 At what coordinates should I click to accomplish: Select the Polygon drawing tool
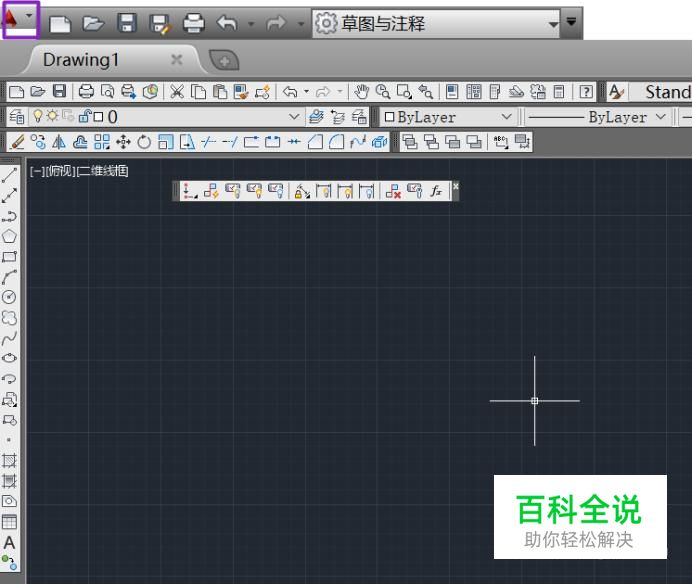pos(9,236)
